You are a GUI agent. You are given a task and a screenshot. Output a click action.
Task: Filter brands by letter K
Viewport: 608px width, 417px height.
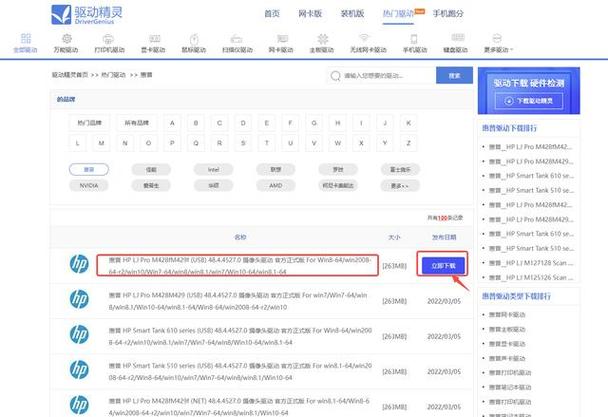pyautogui.click(x=408, y=123)
